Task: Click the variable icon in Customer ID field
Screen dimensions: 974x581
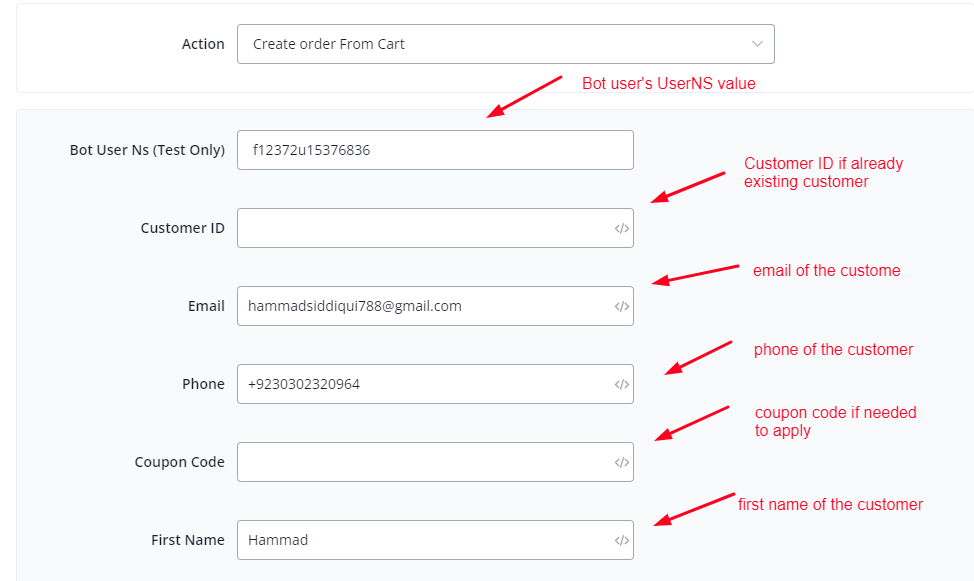Action: point(622,229)
